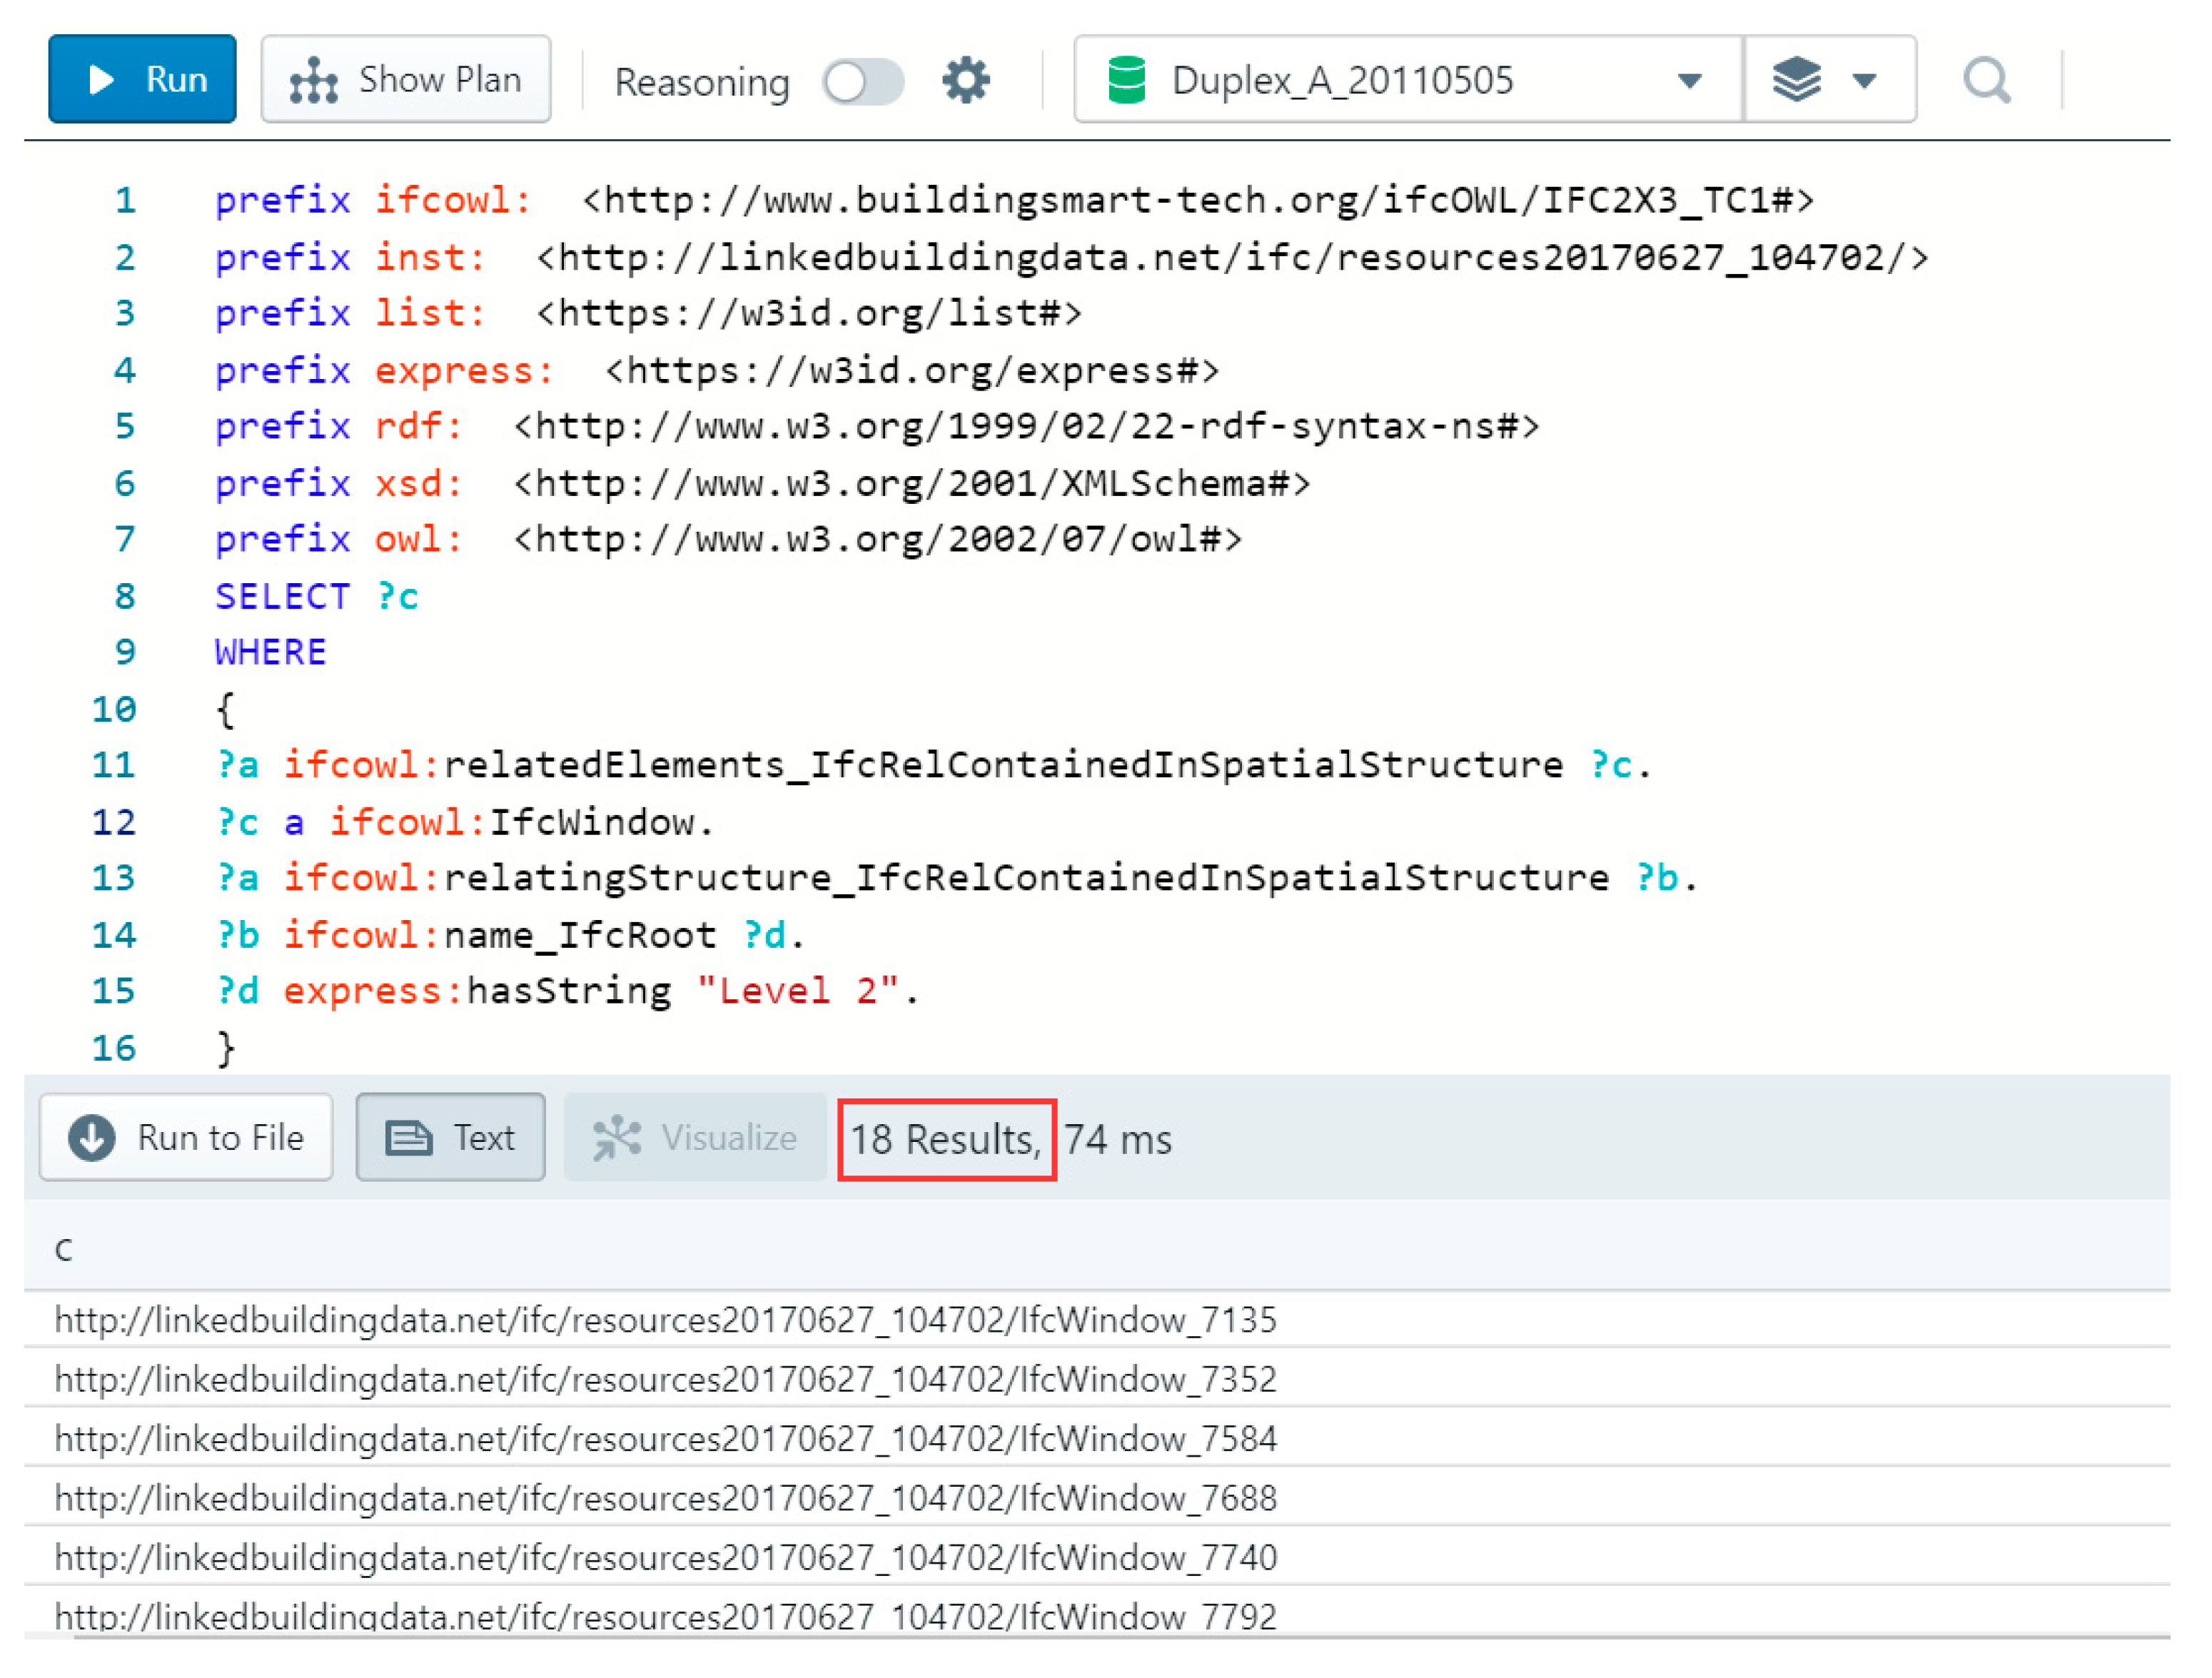The width and height of the screenshot is (2212, 1678).
Task: Click the search magnifier icon
Action: click(1986, 80)
